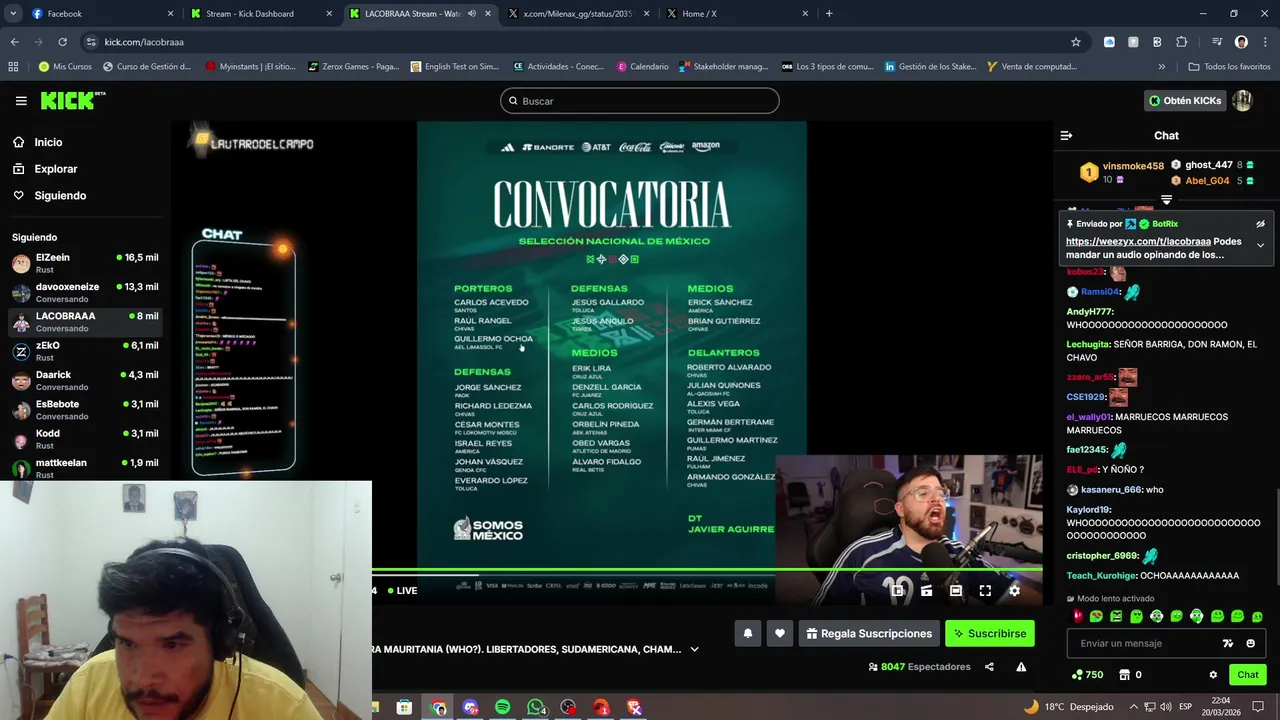1280x720 pixels.
Task: Open davooxeneize channel in following list
Action: click(x=85, y=292)
